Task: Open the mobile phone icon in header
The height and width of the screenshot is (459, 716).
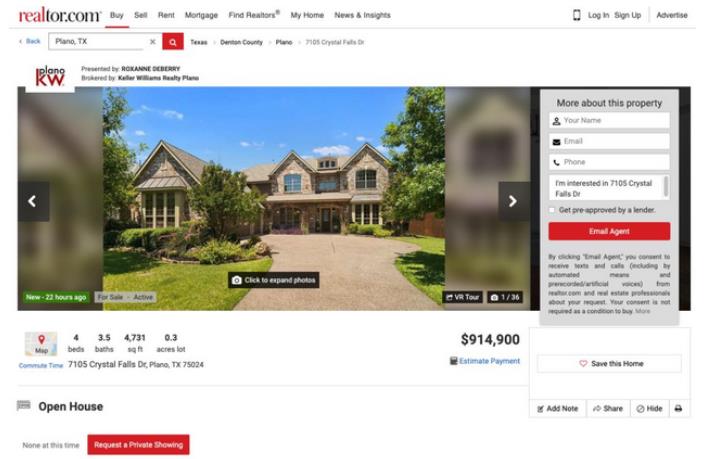Action: pos(577,15)
